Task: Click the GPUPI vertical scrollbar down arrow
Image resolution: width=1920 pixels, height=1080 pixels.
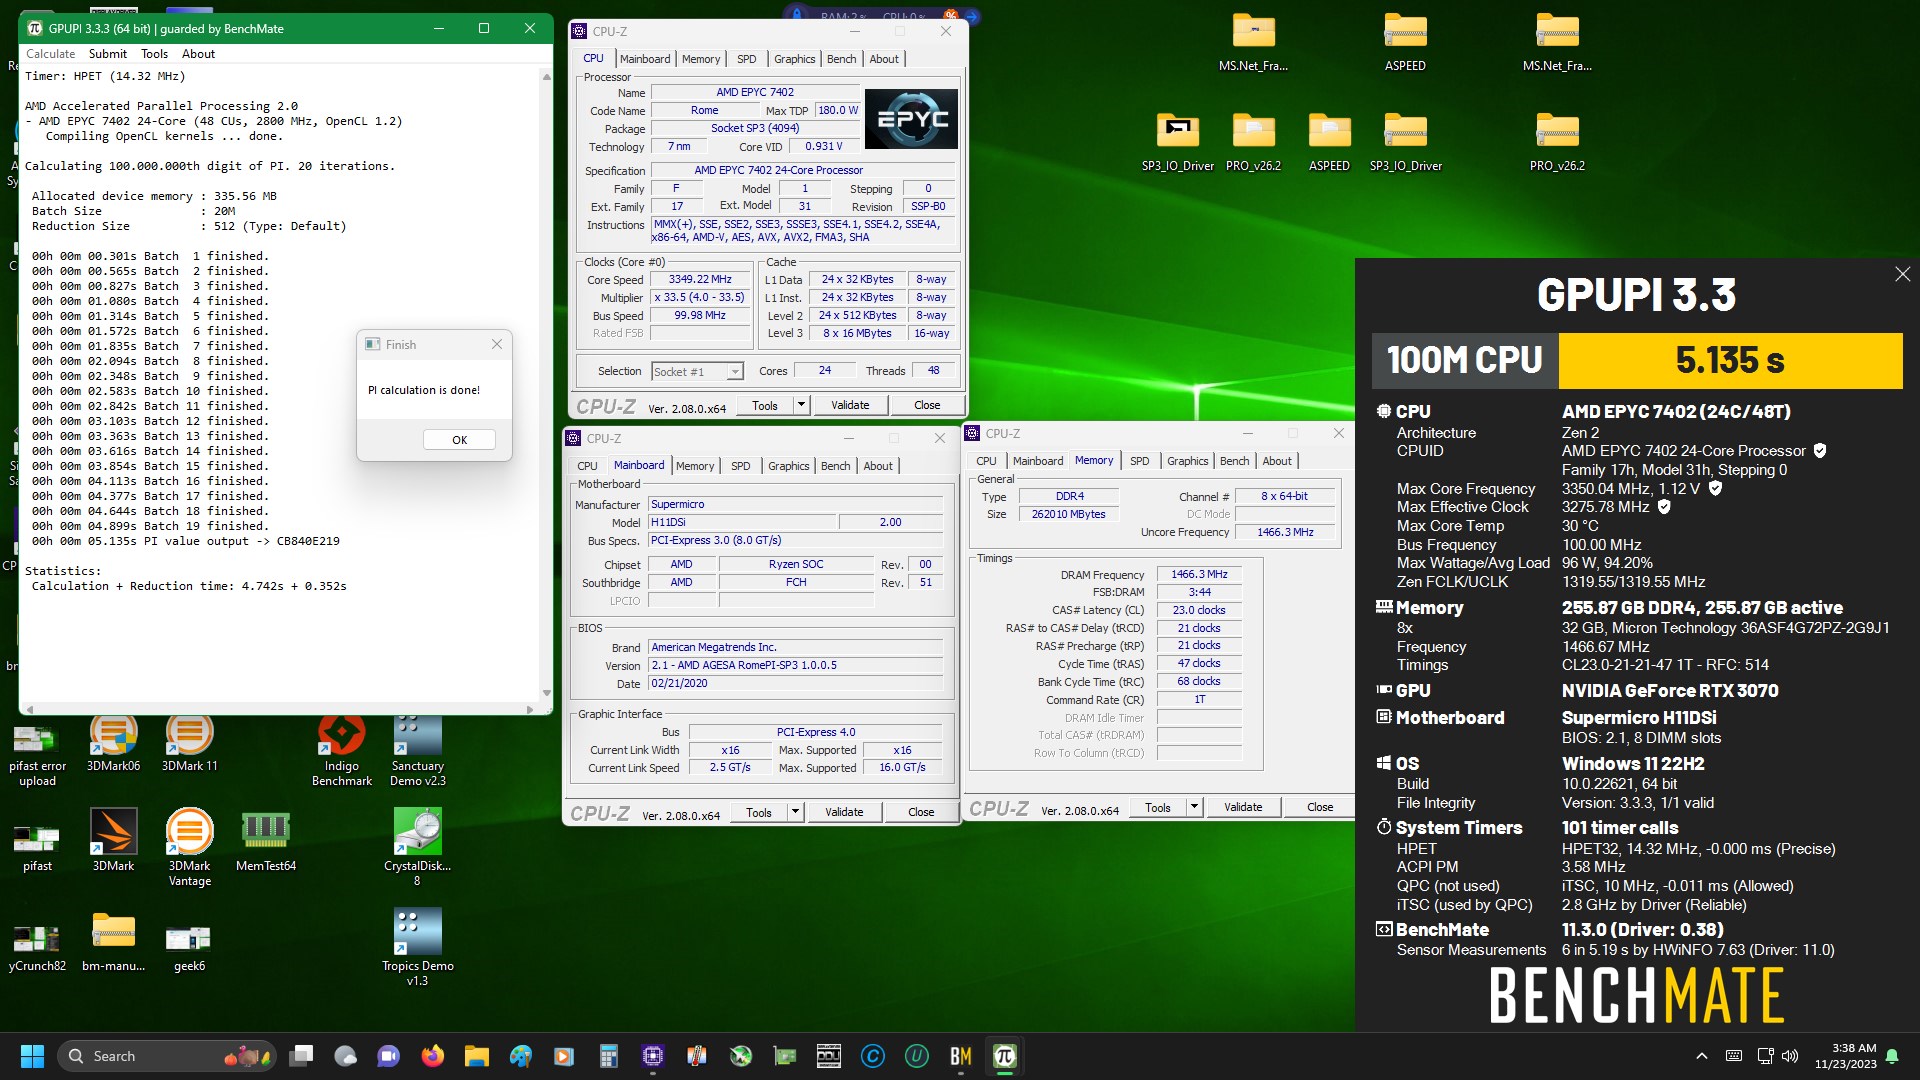Action: point(546,692)
